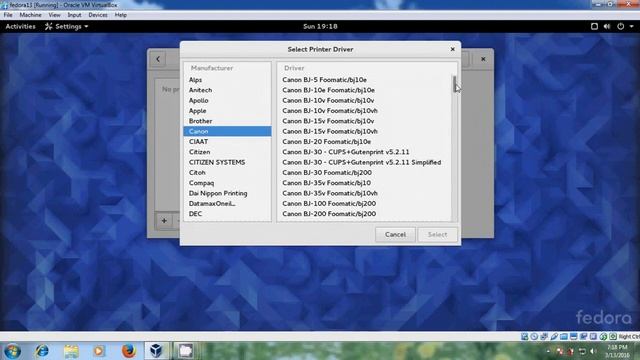Select Citizen manufacturer

(x=227, y=152)
